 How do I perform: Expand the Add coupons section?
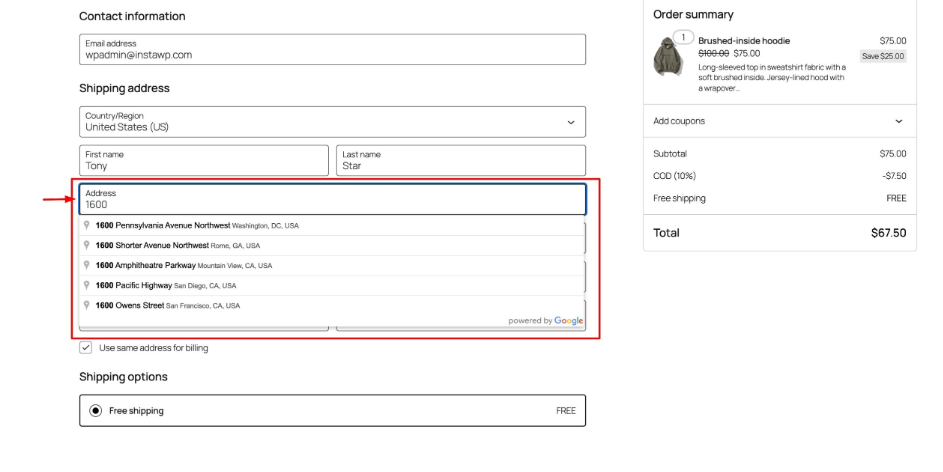click(779, 121)
